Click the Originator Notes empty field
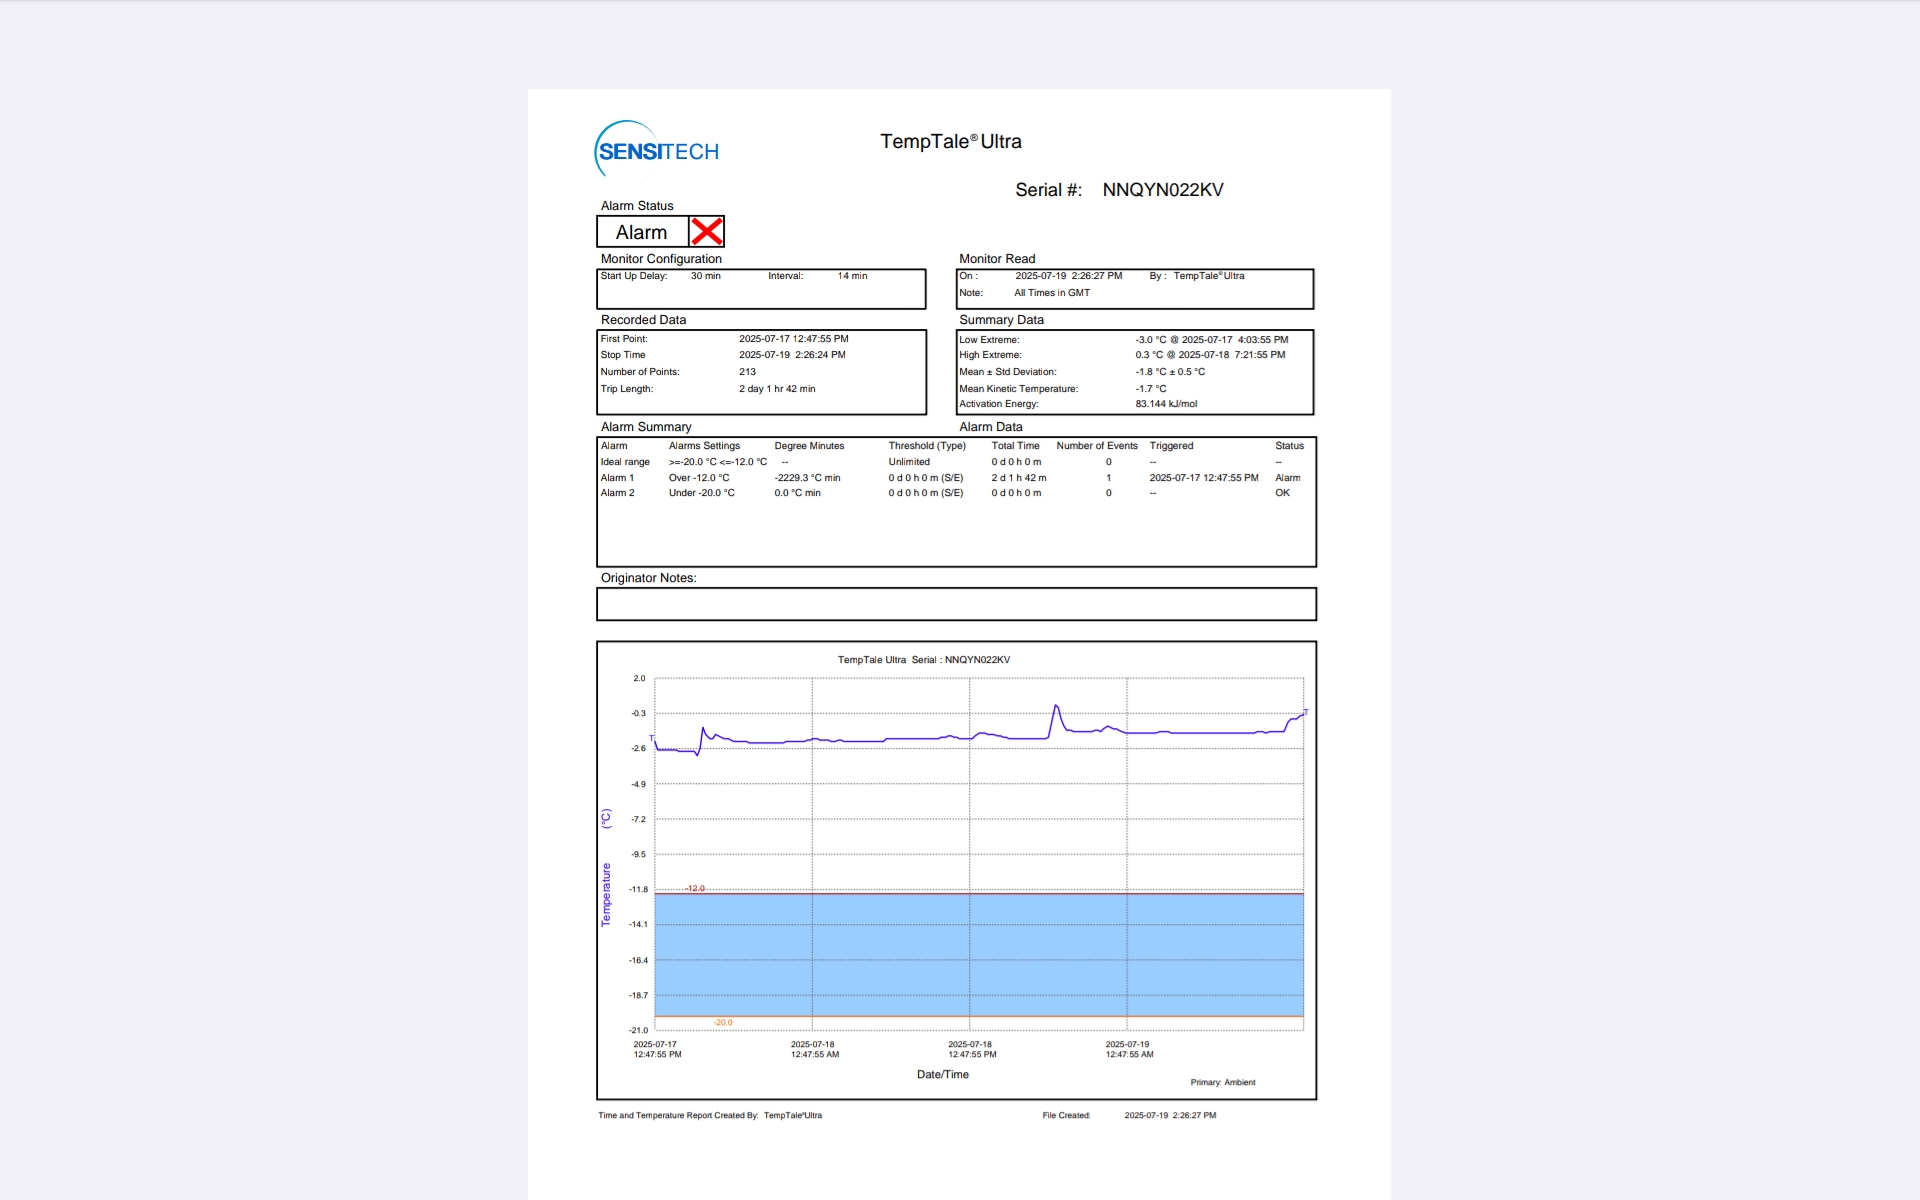The height and width of the screenshot is (1200, 1920). click(x=955, y=604)
